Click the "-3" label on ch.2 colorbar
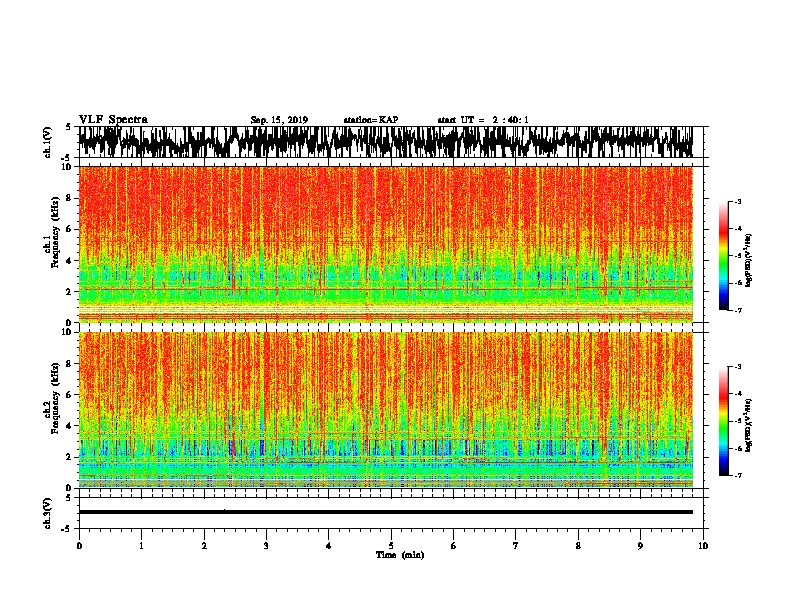The height and width of the screenshot is (612, 792). pyautogui.click(x=738, y=367)
